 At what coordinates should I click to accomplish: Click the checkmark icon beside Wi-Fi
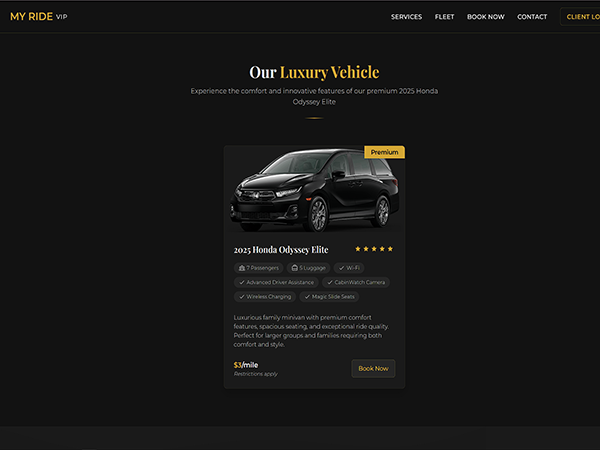[341, 268]
